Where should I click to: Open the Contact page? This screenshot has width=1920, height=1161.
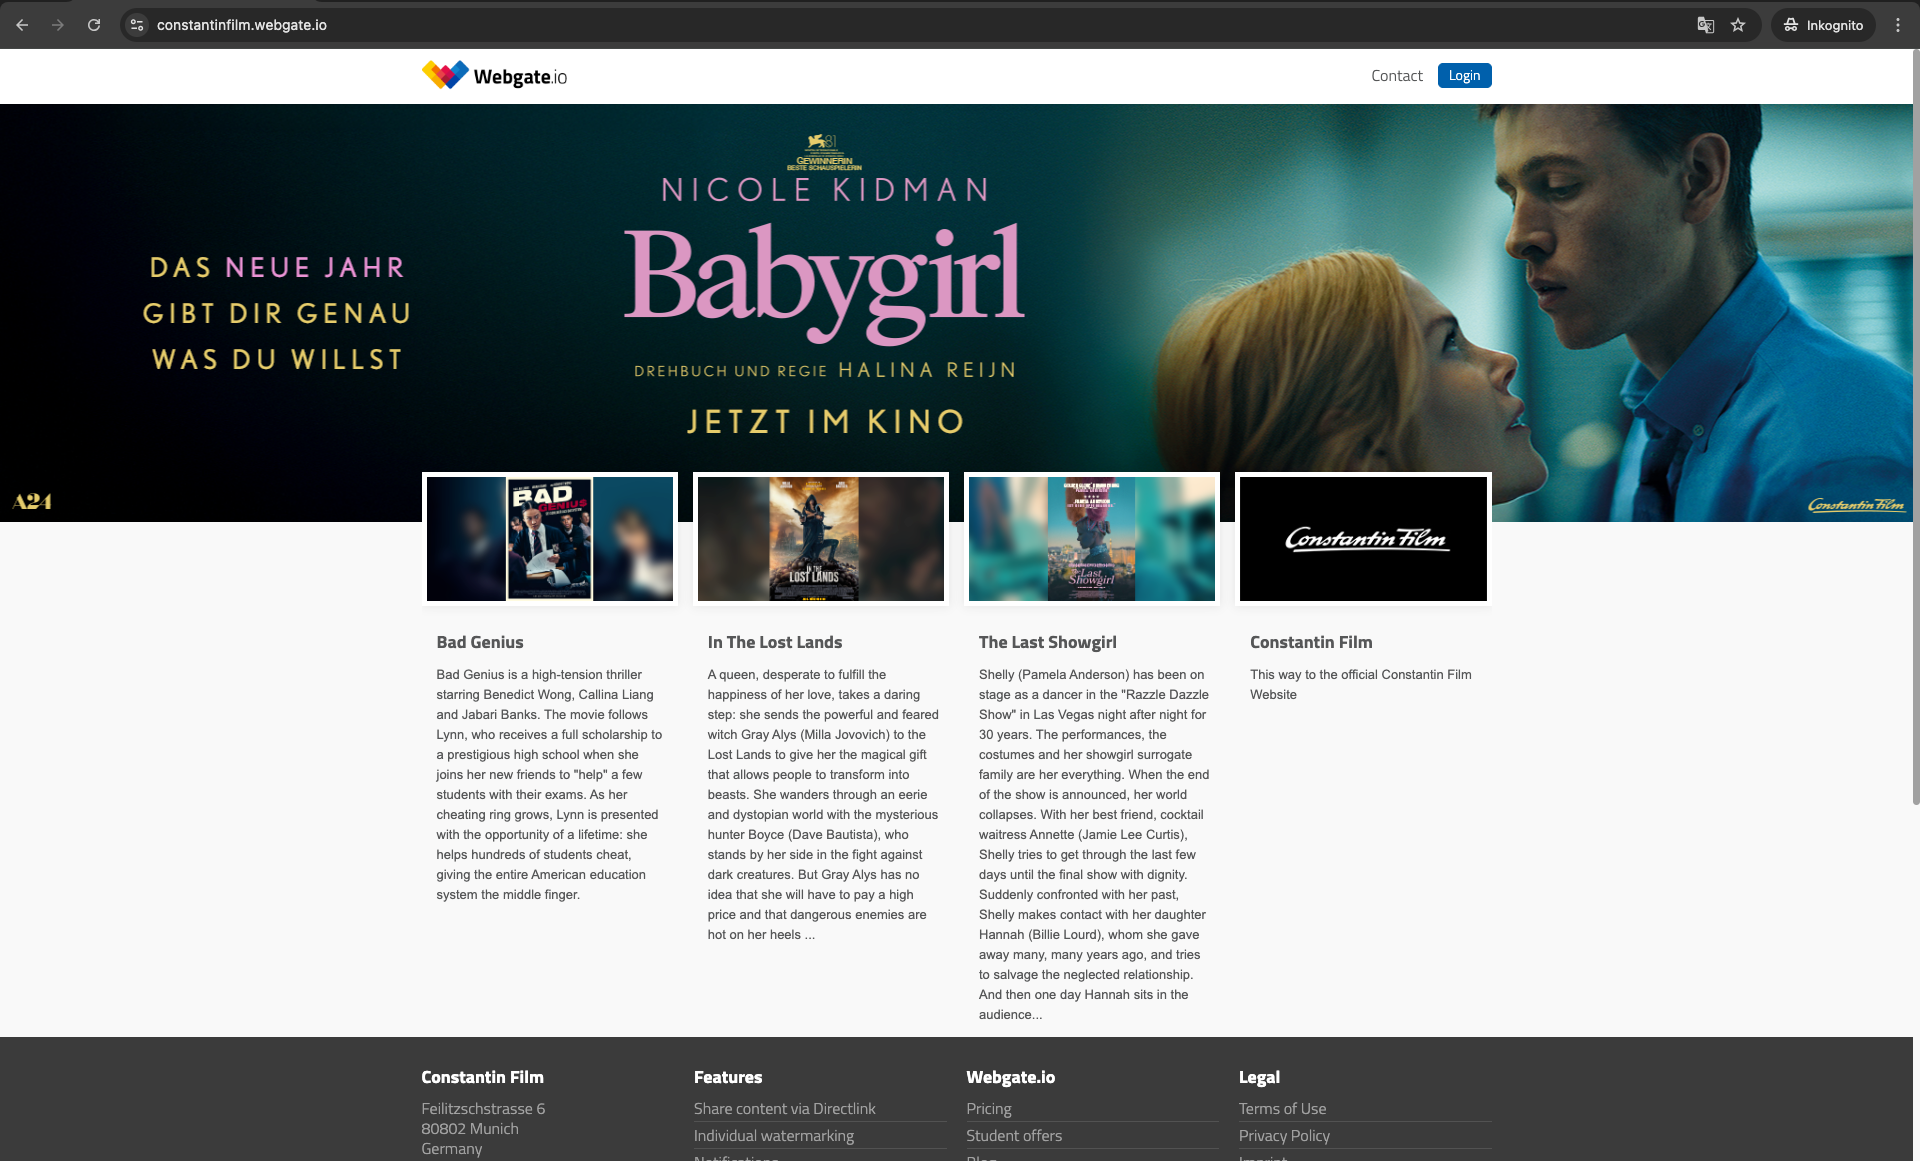click(1396, 76)
